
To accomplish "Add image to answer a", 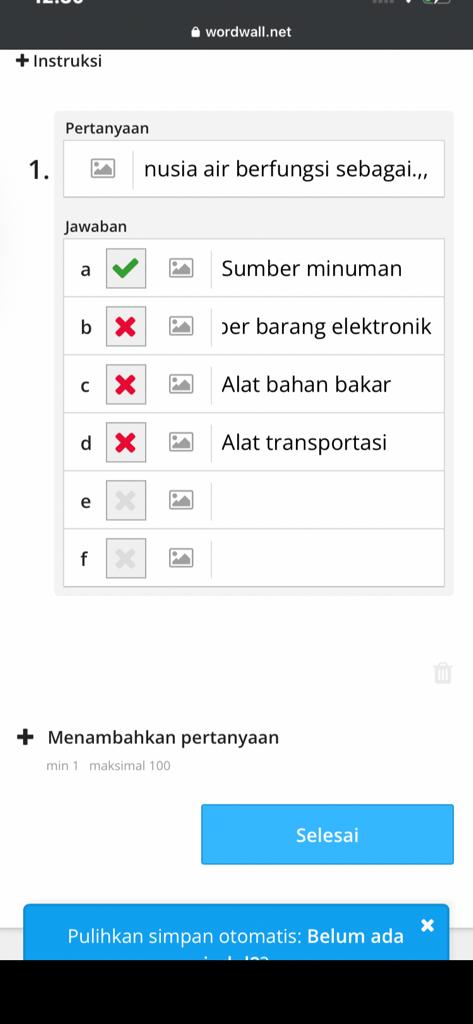I will click(x=181, y=268).
